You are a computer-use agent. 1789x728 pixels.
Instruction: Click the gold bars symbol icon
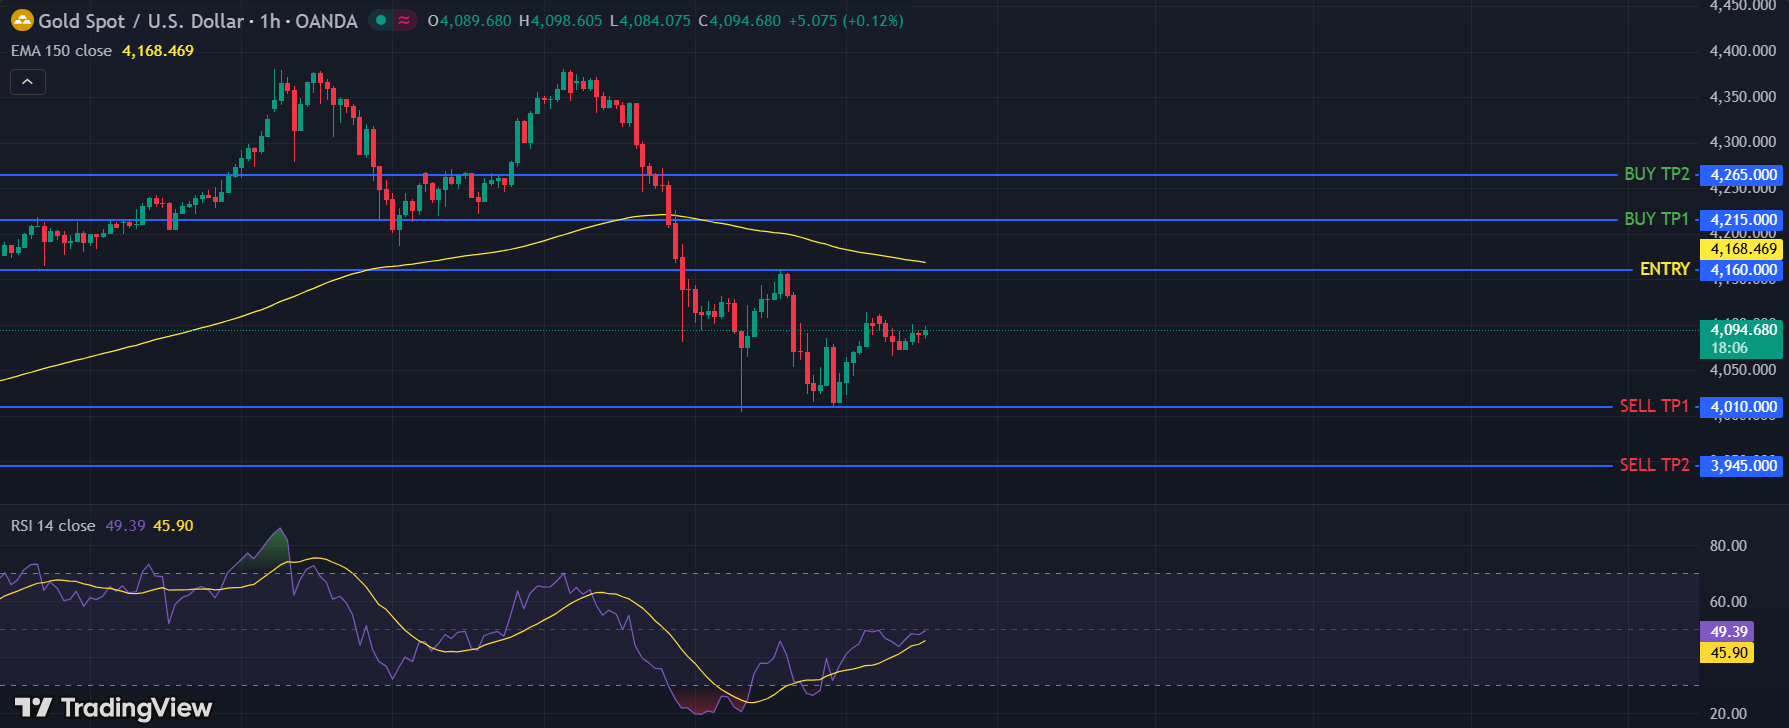point(22,20)
